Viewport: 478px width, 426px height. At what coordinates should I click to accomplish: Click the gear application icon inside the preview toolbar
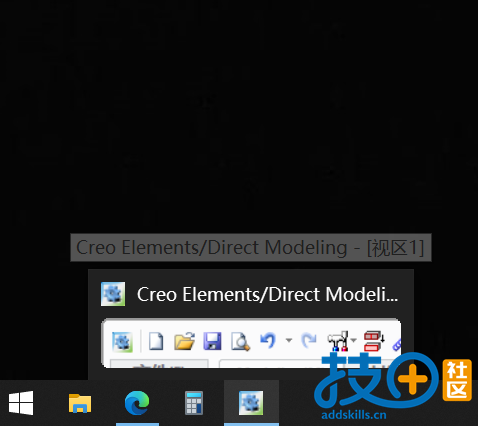[122, 342]
